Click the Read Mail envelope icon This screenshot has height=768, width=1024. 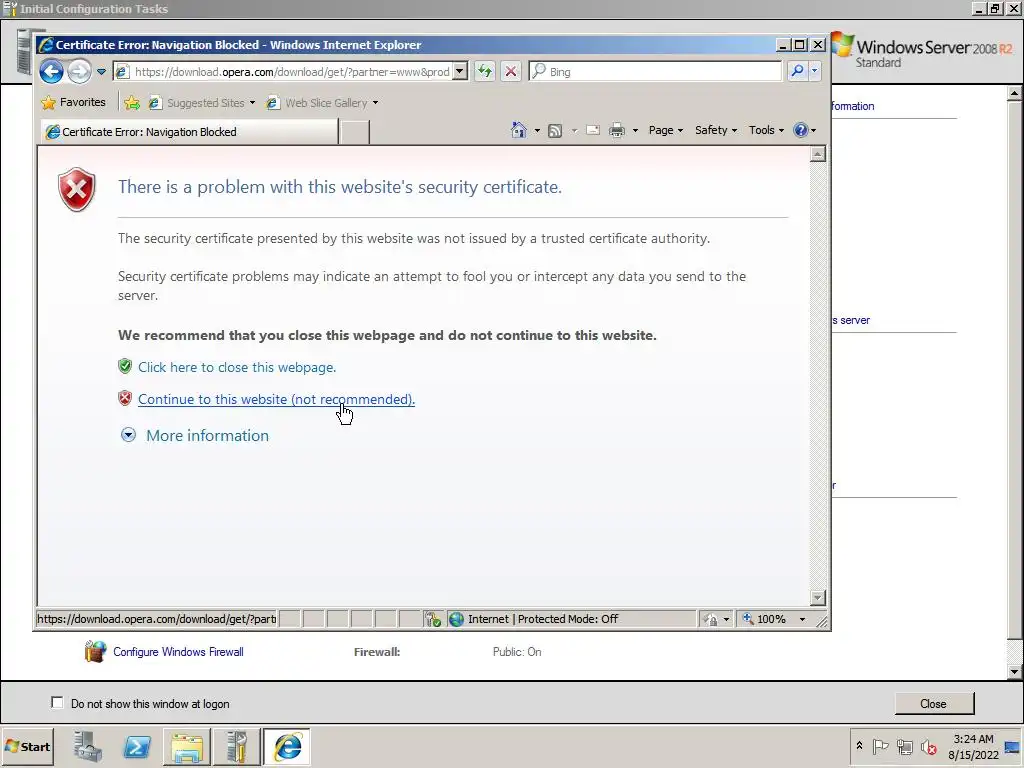click(593, 130)
